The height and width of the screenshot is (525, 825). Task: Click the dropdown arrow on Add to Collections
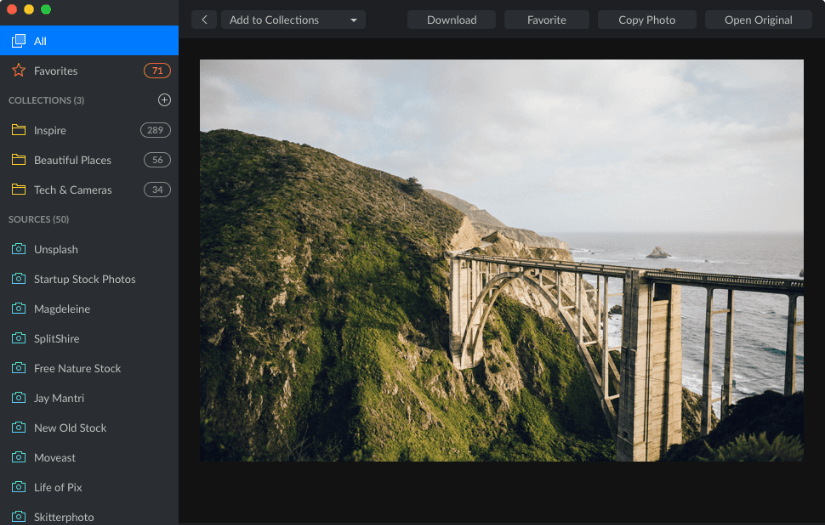(354, 20)
